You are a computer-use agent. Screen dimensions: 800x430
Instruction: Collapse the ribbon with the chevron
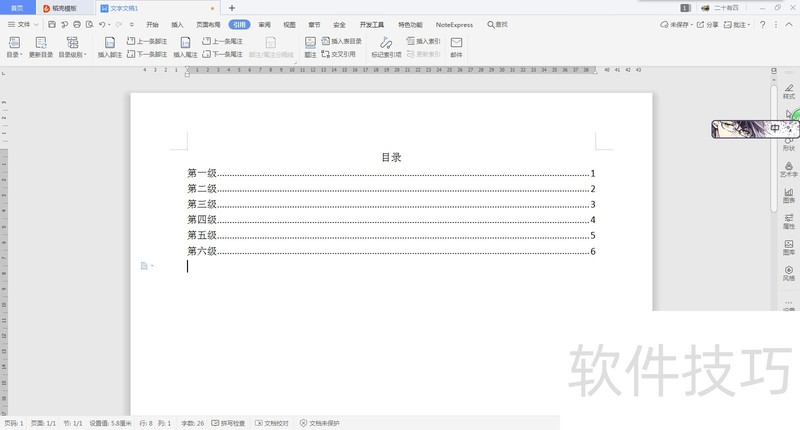(x=789, y=24)
